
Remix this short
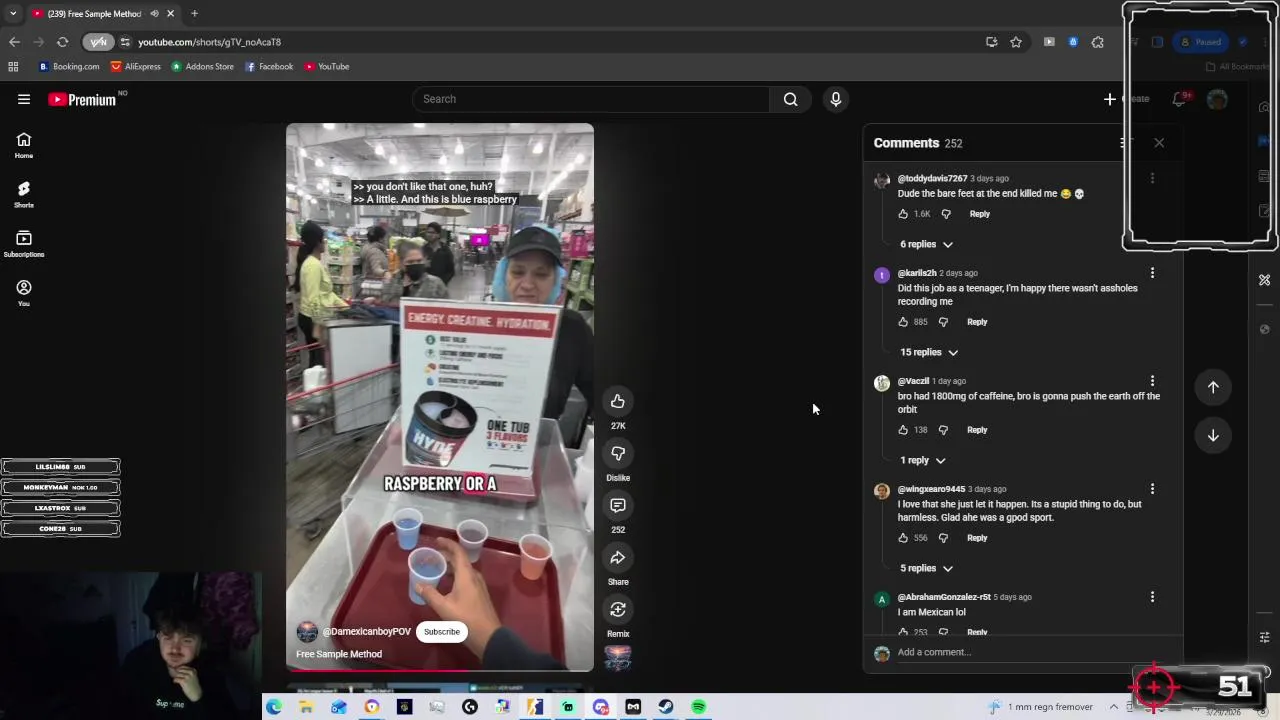coord(618,610)
